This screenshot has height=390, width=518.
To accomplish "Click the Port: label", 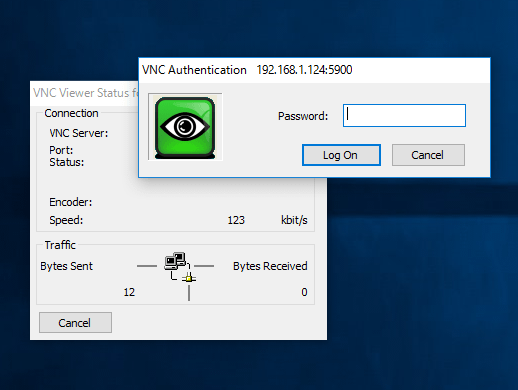I will click(x=61, y=150).
